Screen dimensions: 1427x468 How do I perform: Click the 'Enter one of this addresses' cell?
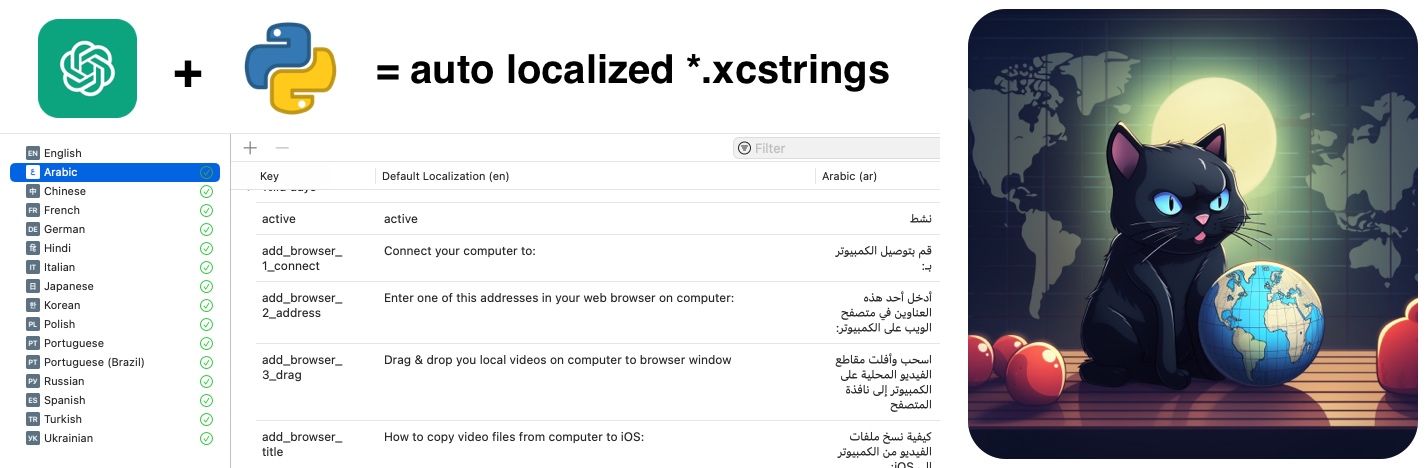click(x=559, y=298)
